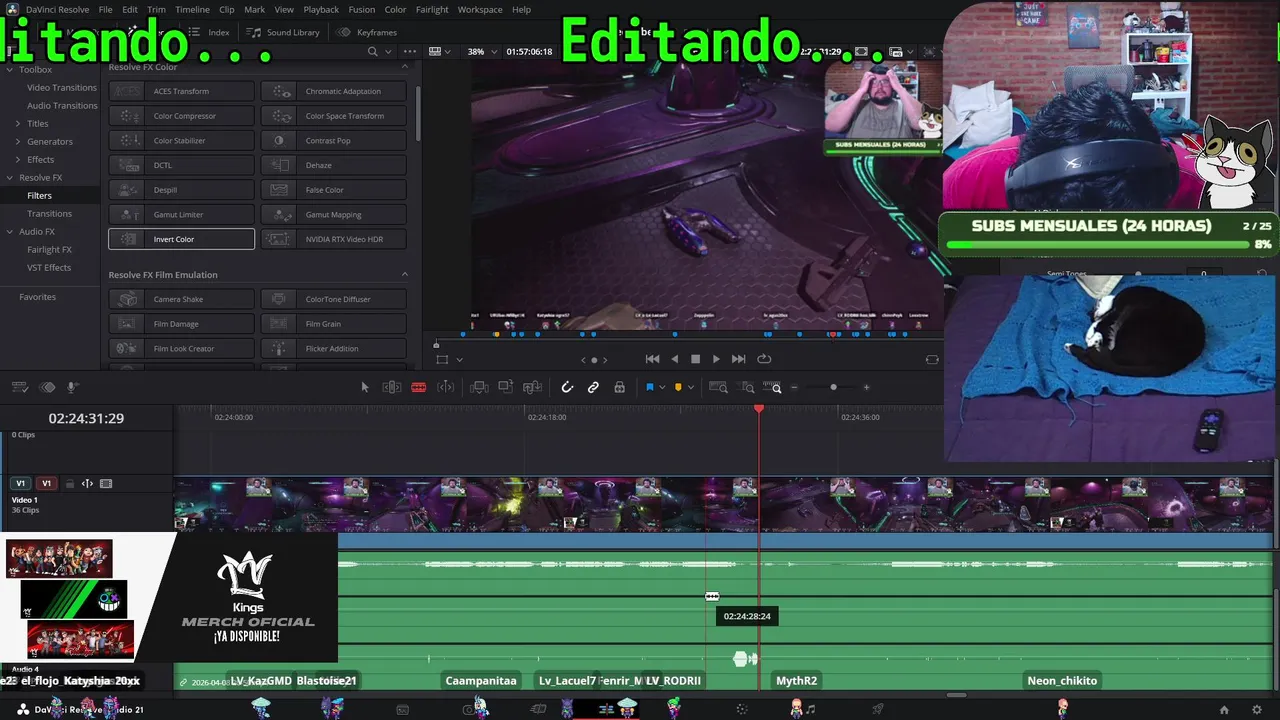
Task: Choose the red Blade Edit tool
Action: (x=419, y=387)
